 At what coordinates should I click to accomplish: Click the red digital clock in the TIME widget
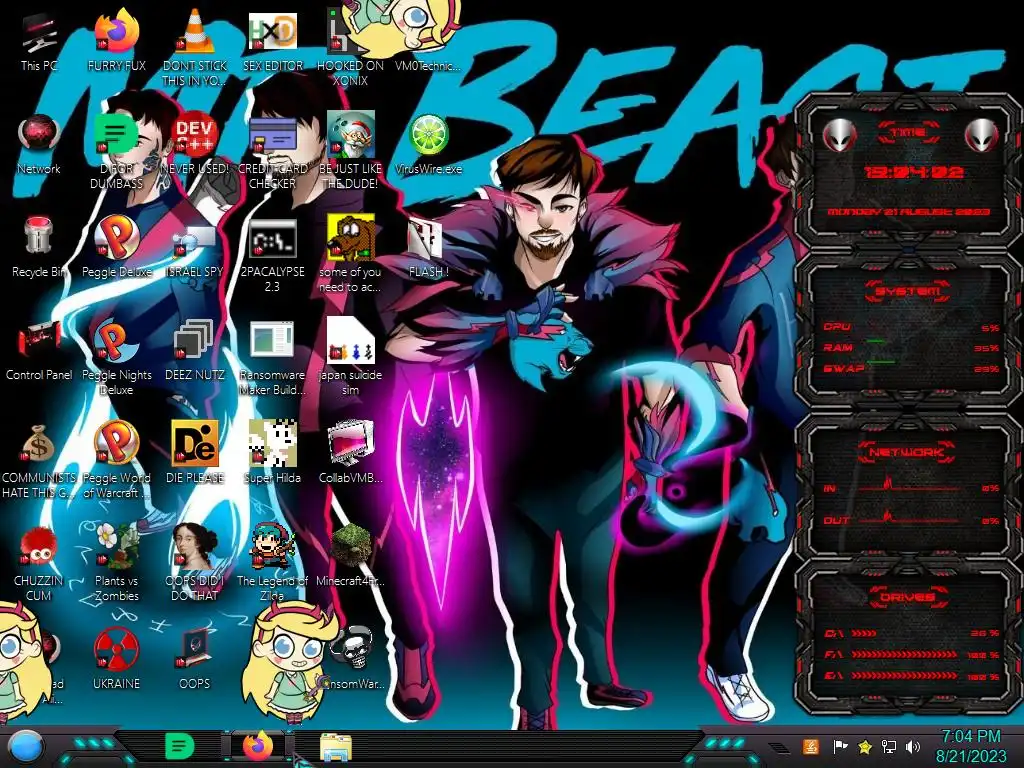tap(913, 172)
